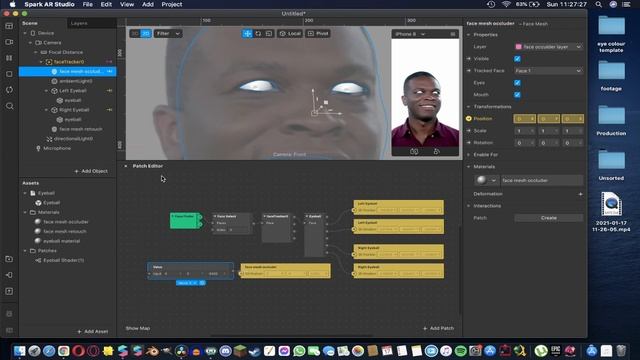
Task: Uncheck the Eyes checkbox
Action: click(x=517, y=83)
